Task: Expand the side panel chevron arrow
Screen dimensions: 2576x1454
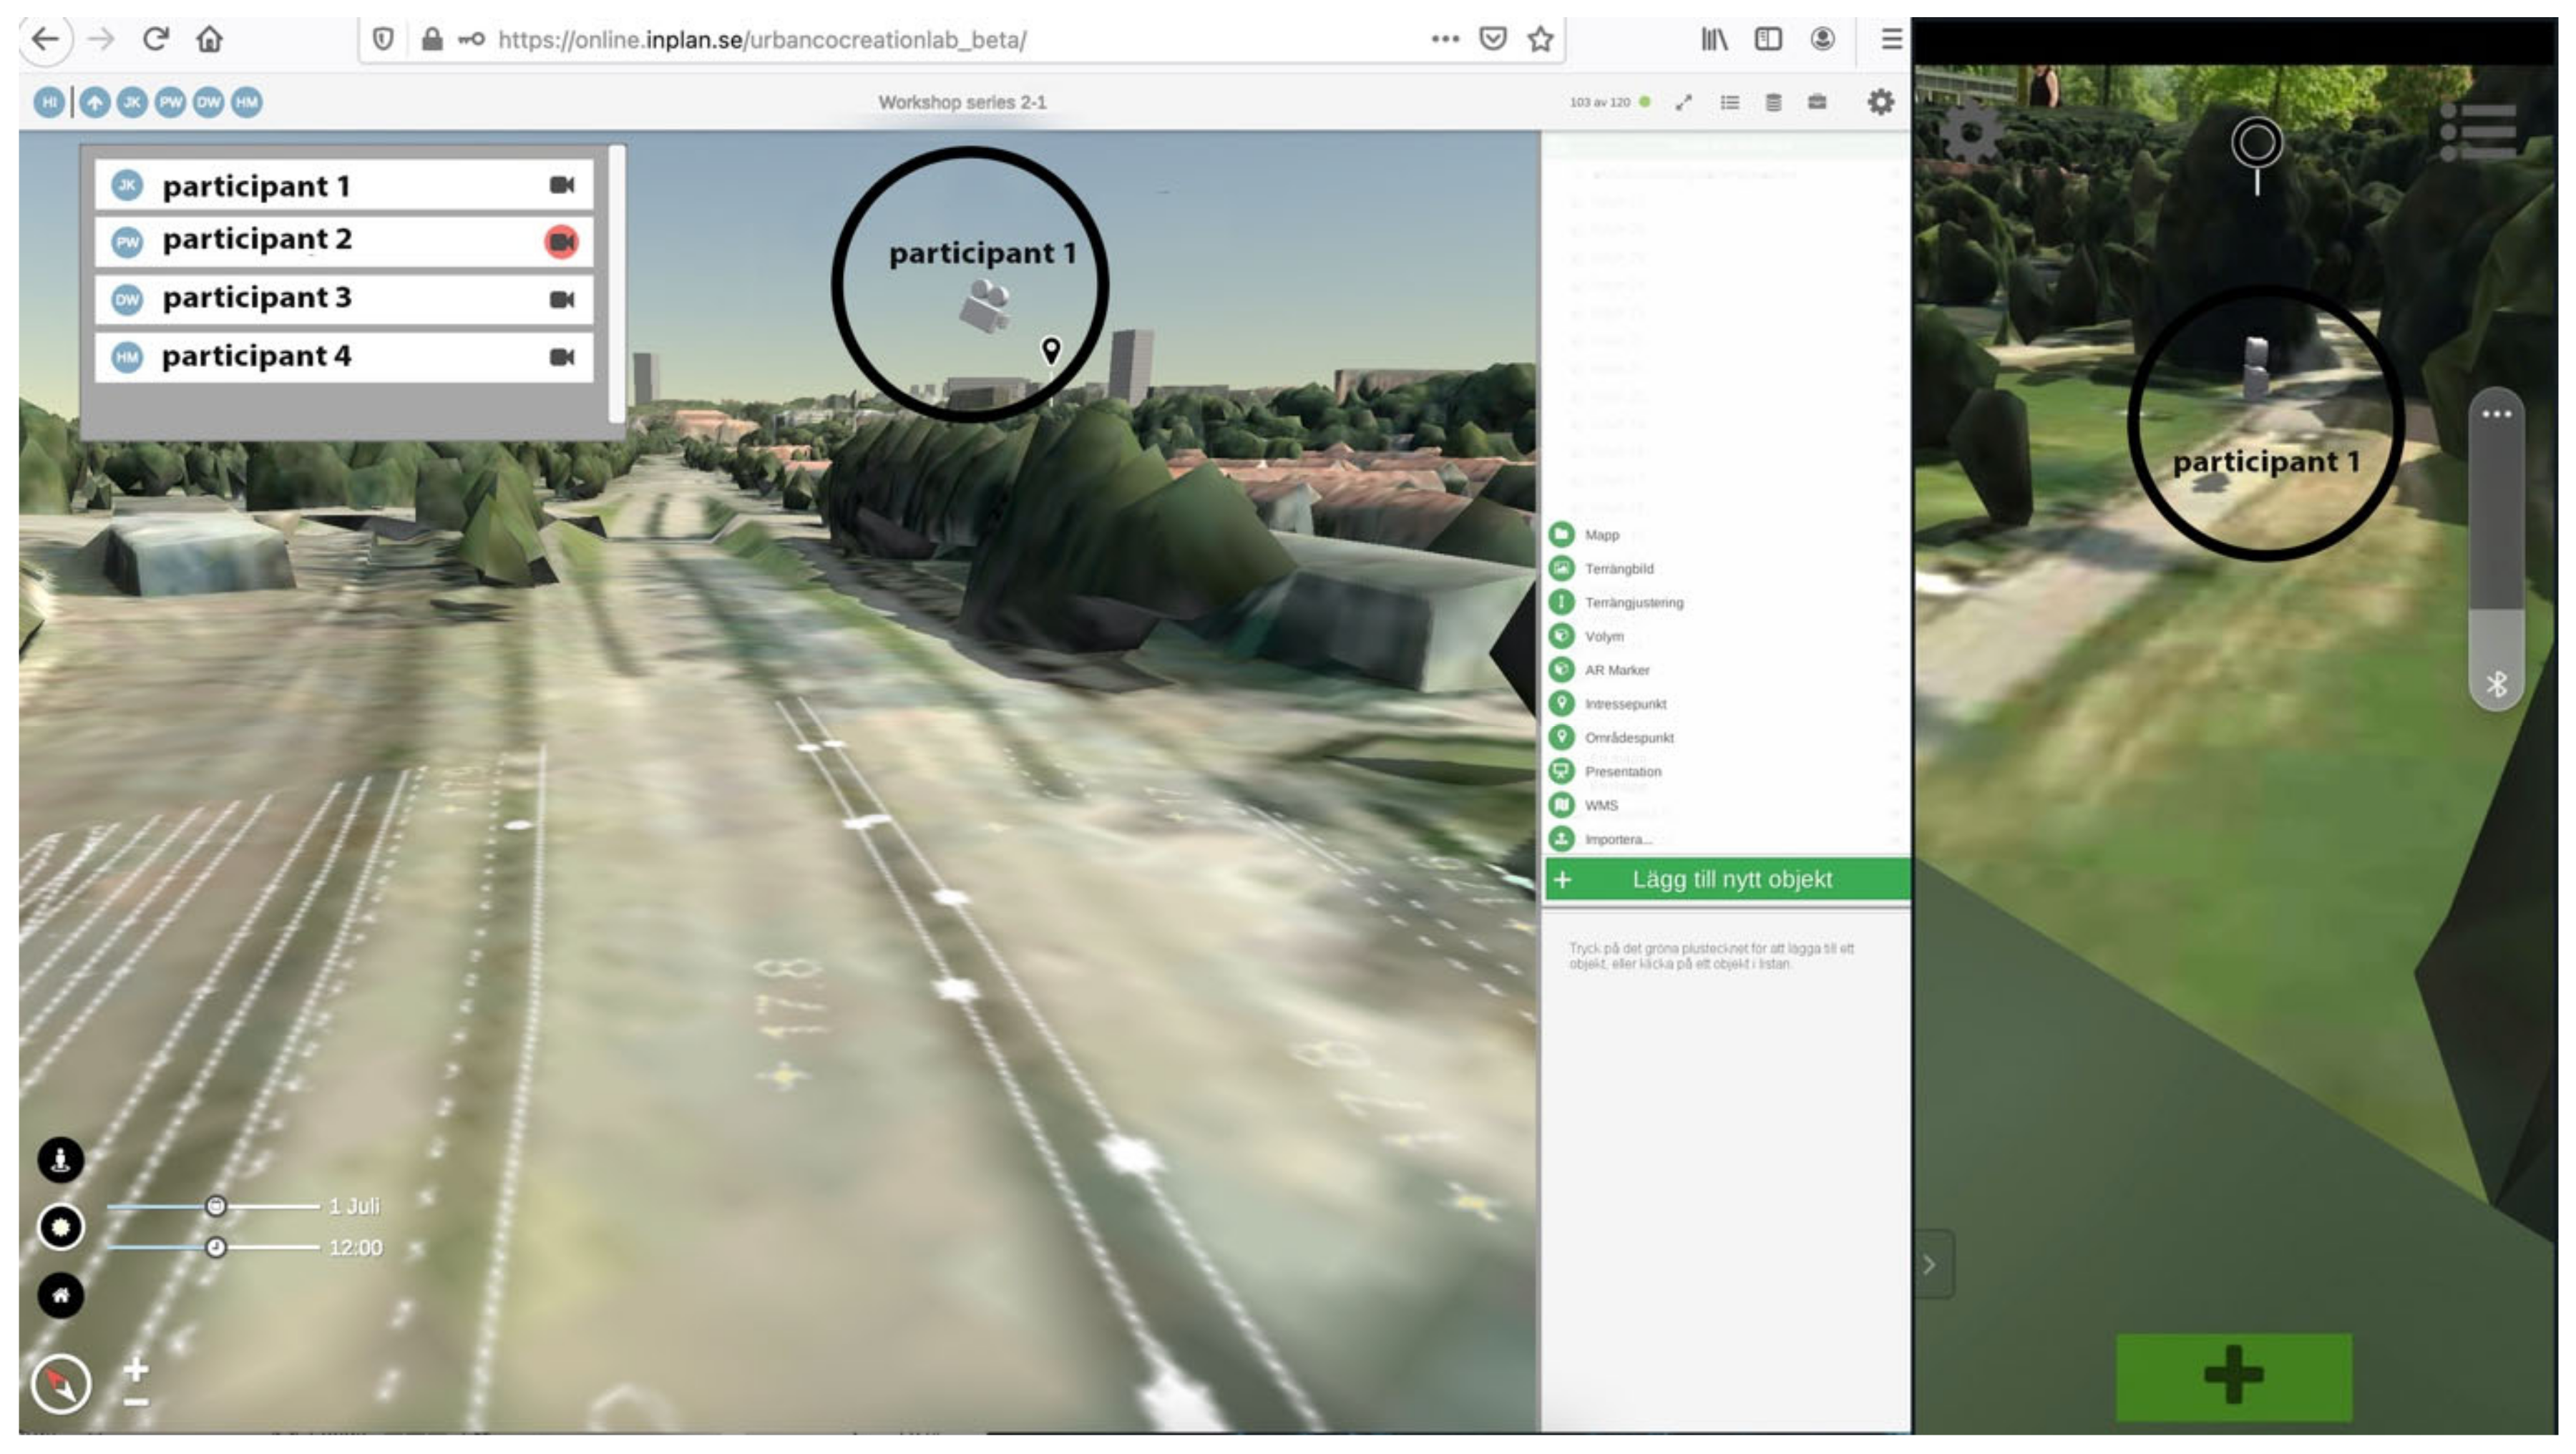Action: click(1930, 1265)
